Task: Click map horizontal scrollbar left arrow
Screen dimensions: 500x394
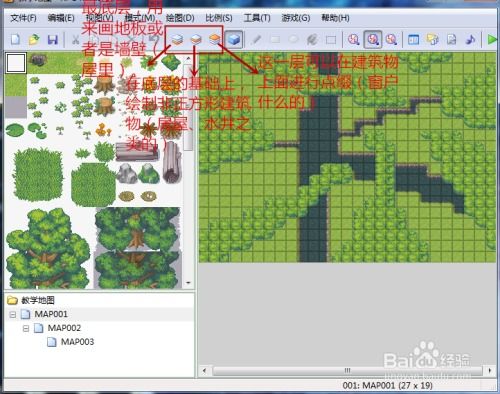Action: coord(205,371)
